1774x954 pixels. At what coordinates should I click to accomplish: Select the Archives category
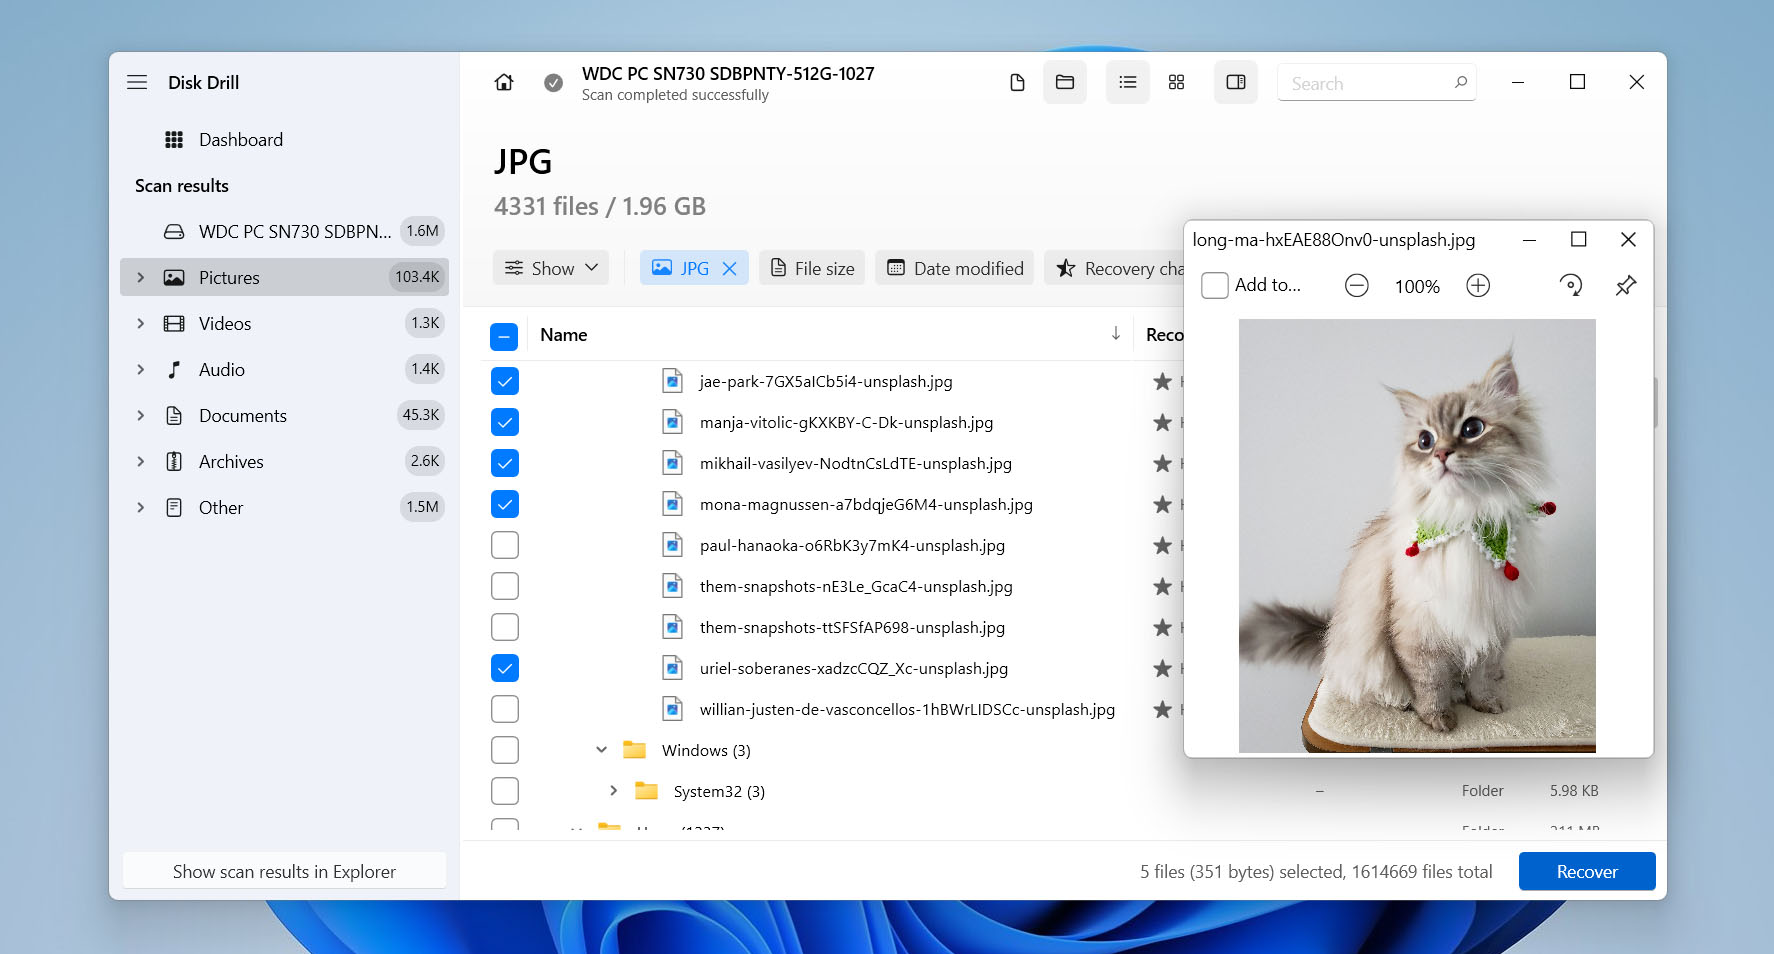pyautogui.click(x=284, y=461)
